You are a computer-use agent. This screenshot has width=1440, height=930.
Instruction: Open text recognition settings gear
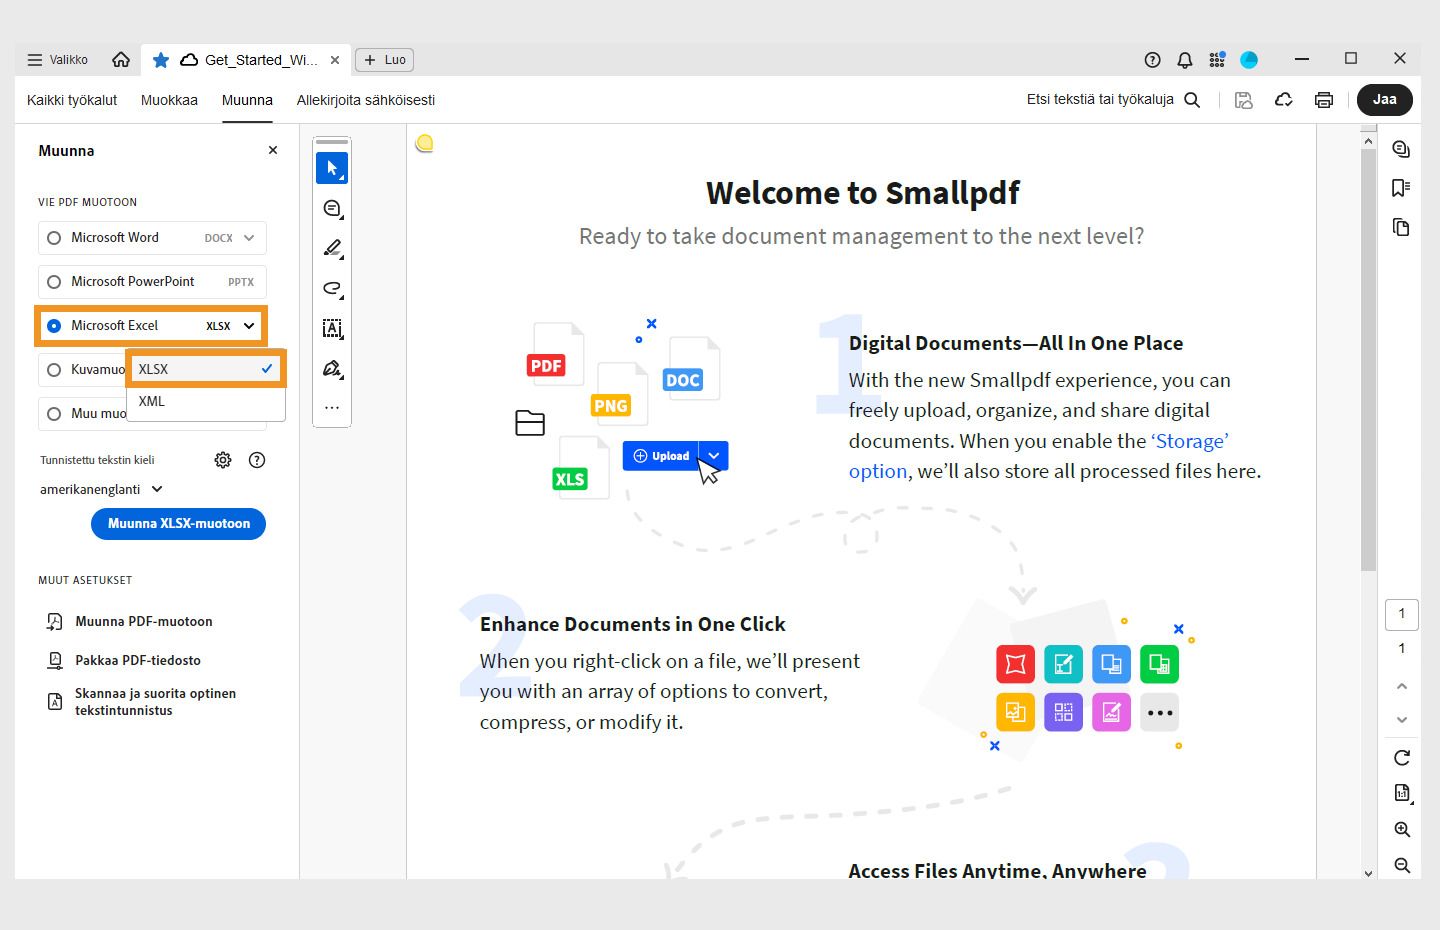click(223, 460)
